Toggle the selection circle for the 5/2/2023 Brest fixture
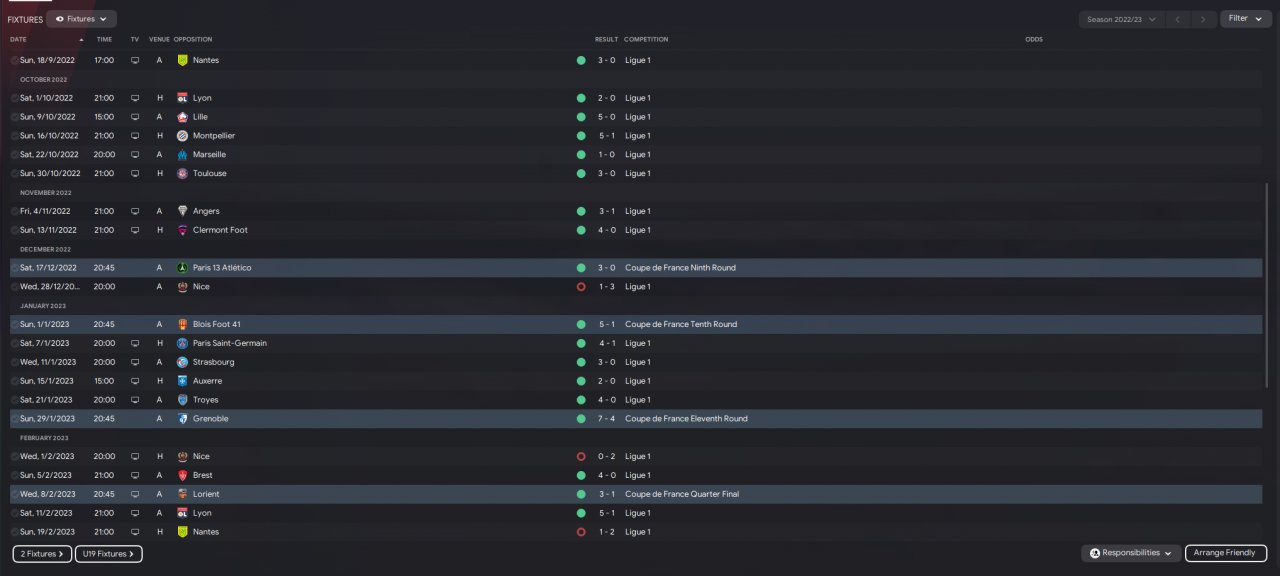The height and width of the screenshot is (576, 1280). pyautogui.click(x=15, y=475)
